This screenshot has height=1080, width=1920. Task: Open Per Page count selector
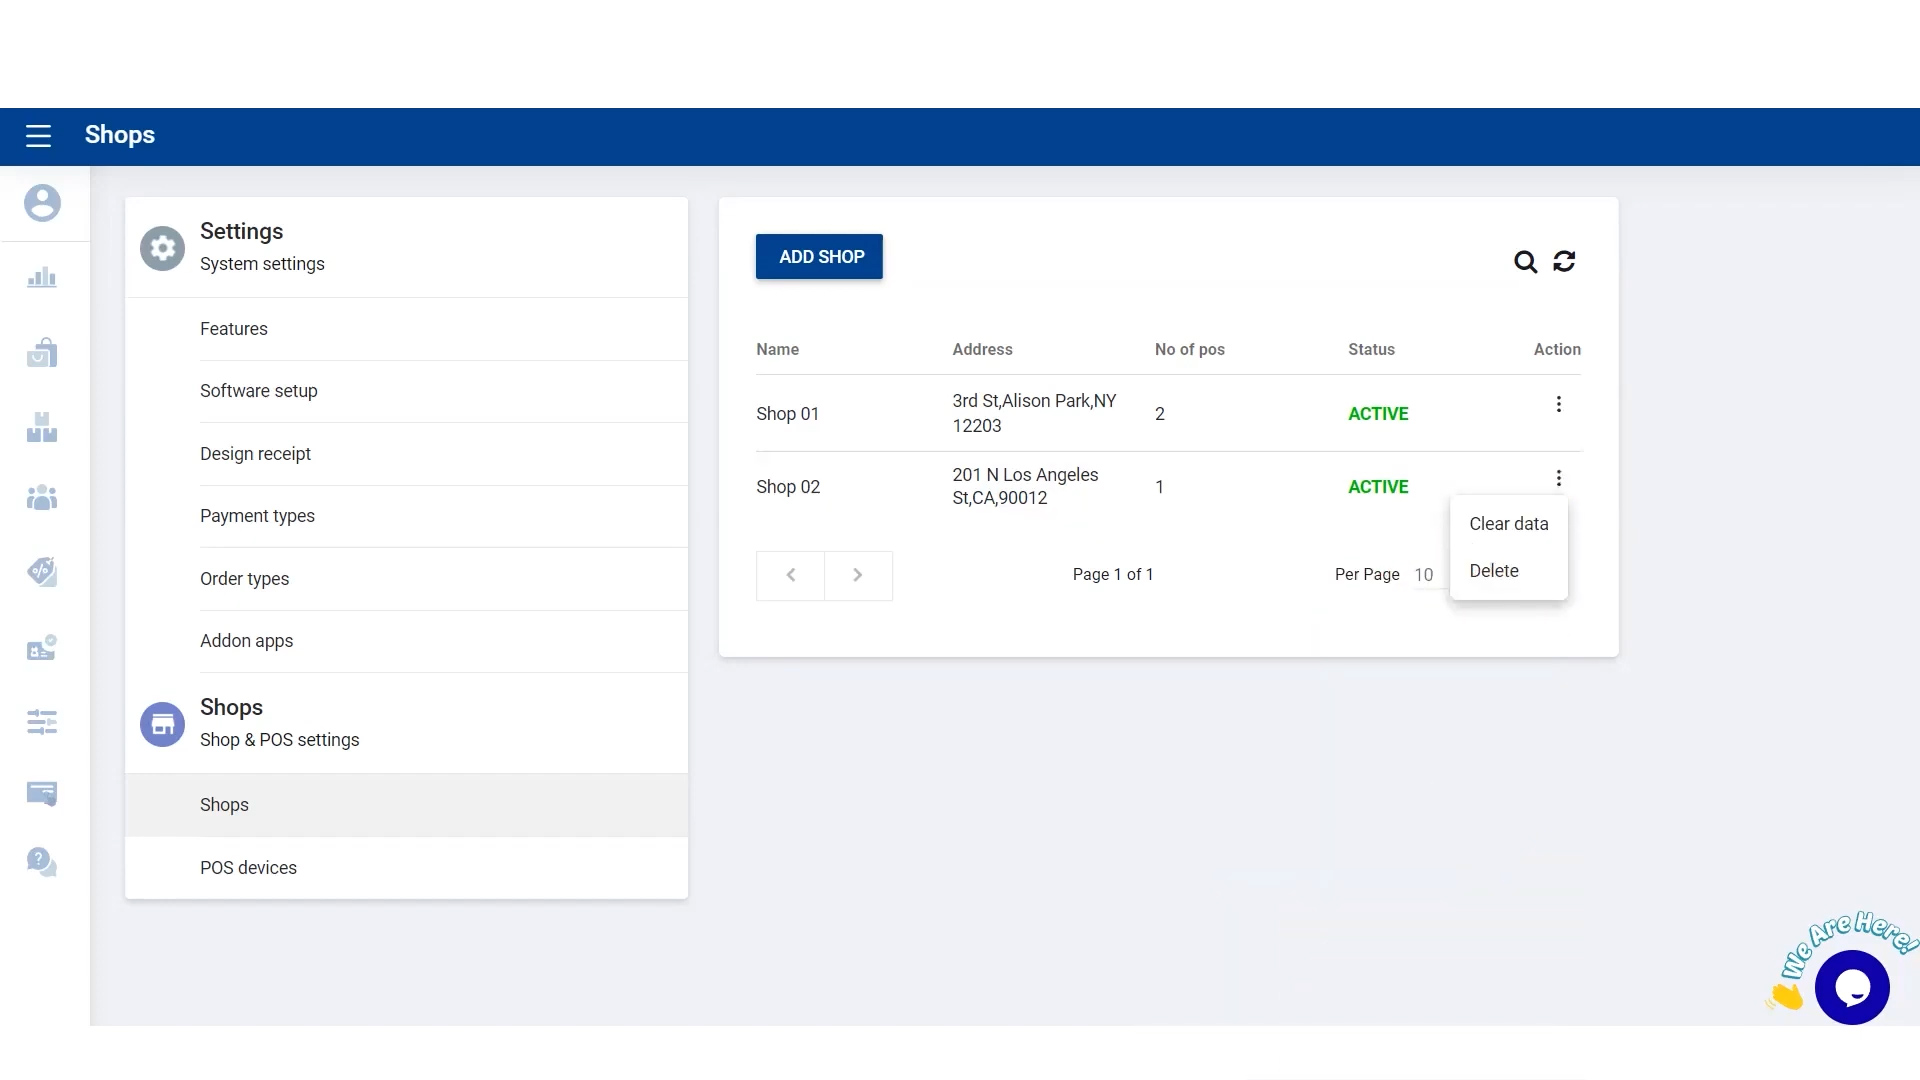click(x=1424, y=575)
